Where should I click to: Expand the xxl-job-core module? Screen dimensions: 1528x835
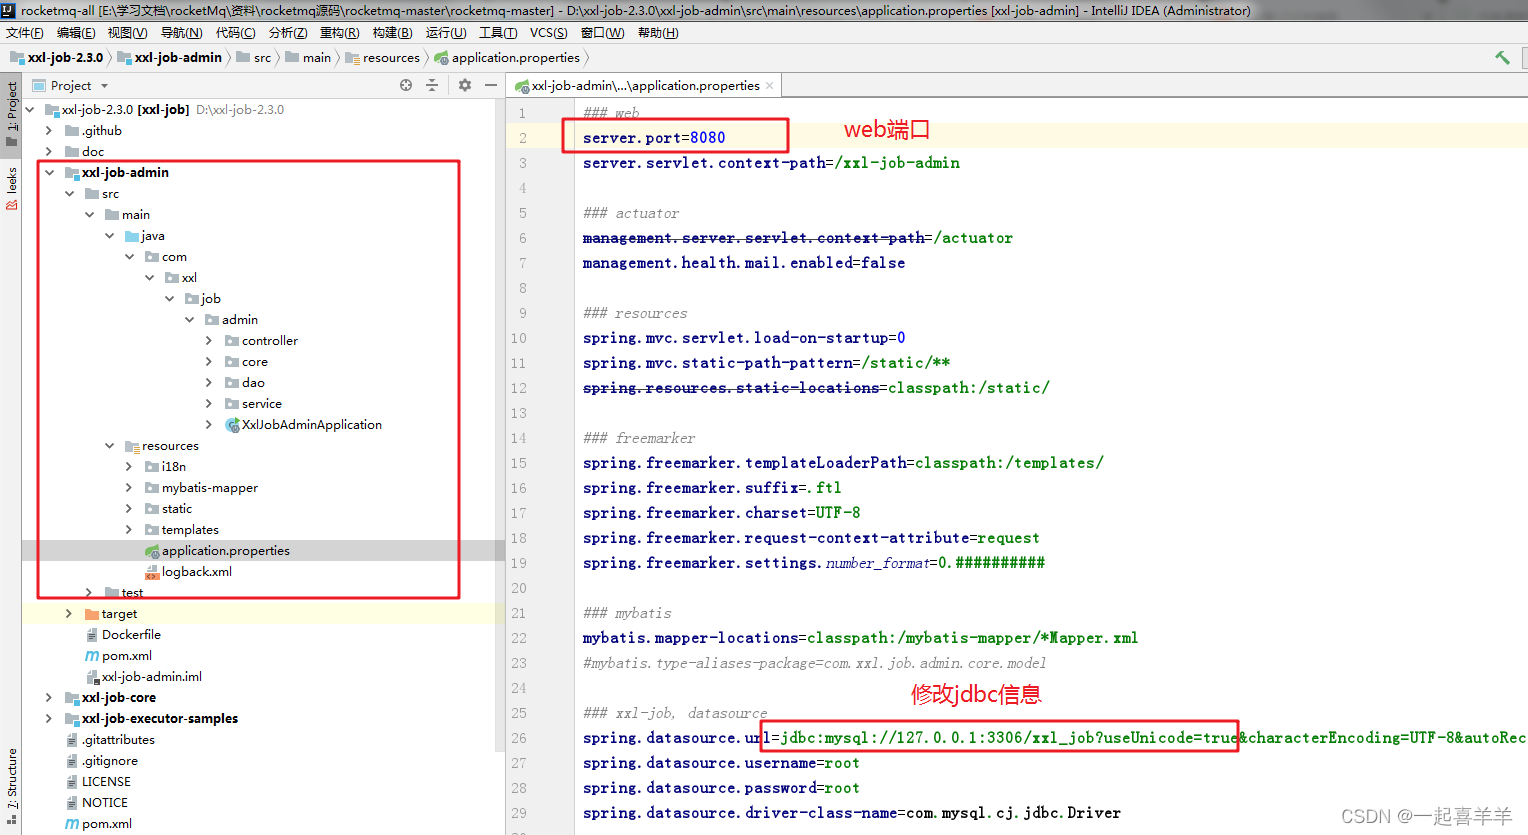(49, 698)
